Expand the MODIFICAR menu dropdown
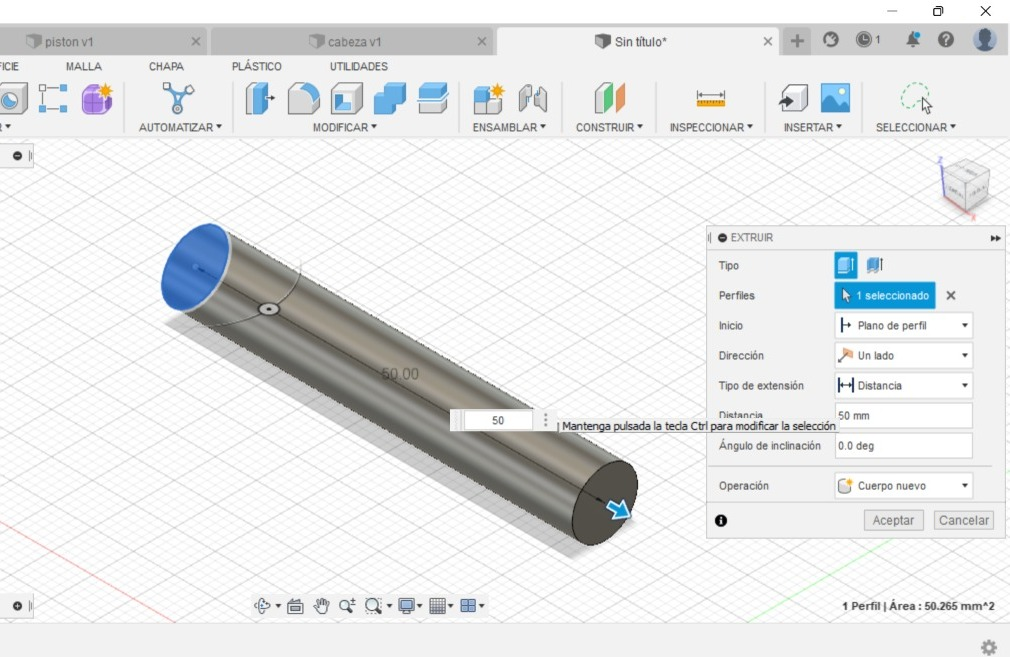The image size is (1010, 657). tap(345, 128)
